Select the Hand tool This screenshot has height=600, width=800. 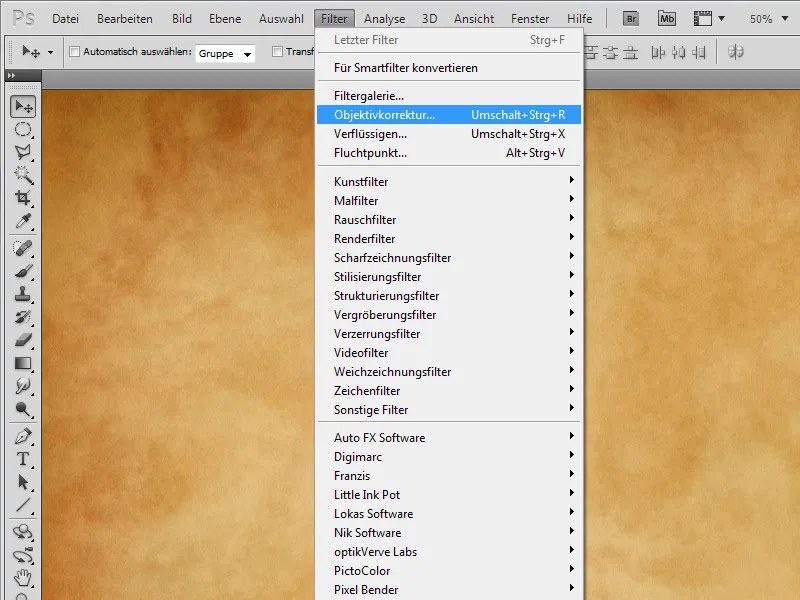coord(23,578)
